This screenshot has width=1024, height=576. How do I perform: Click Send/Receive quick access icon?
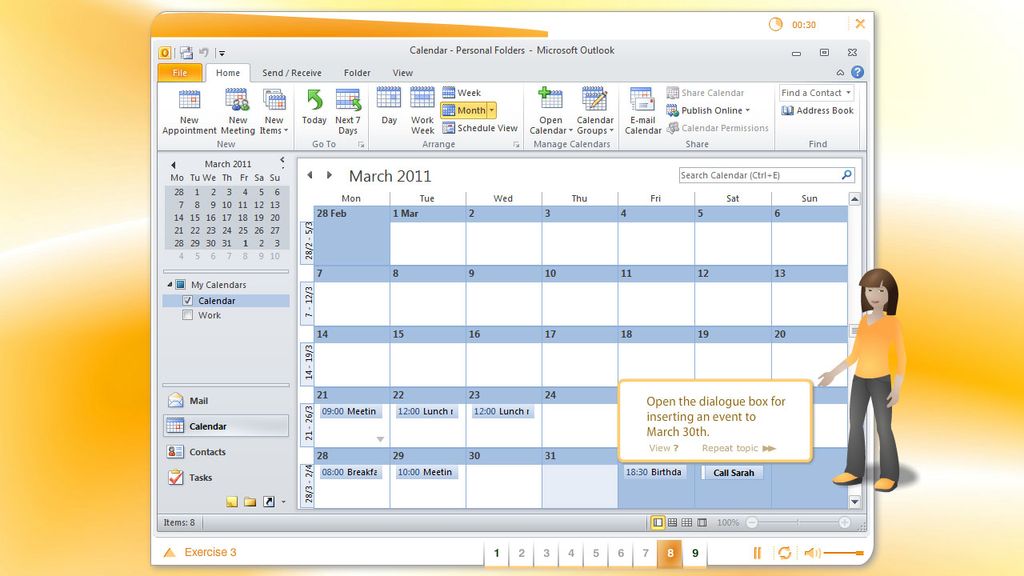(186, 52)
